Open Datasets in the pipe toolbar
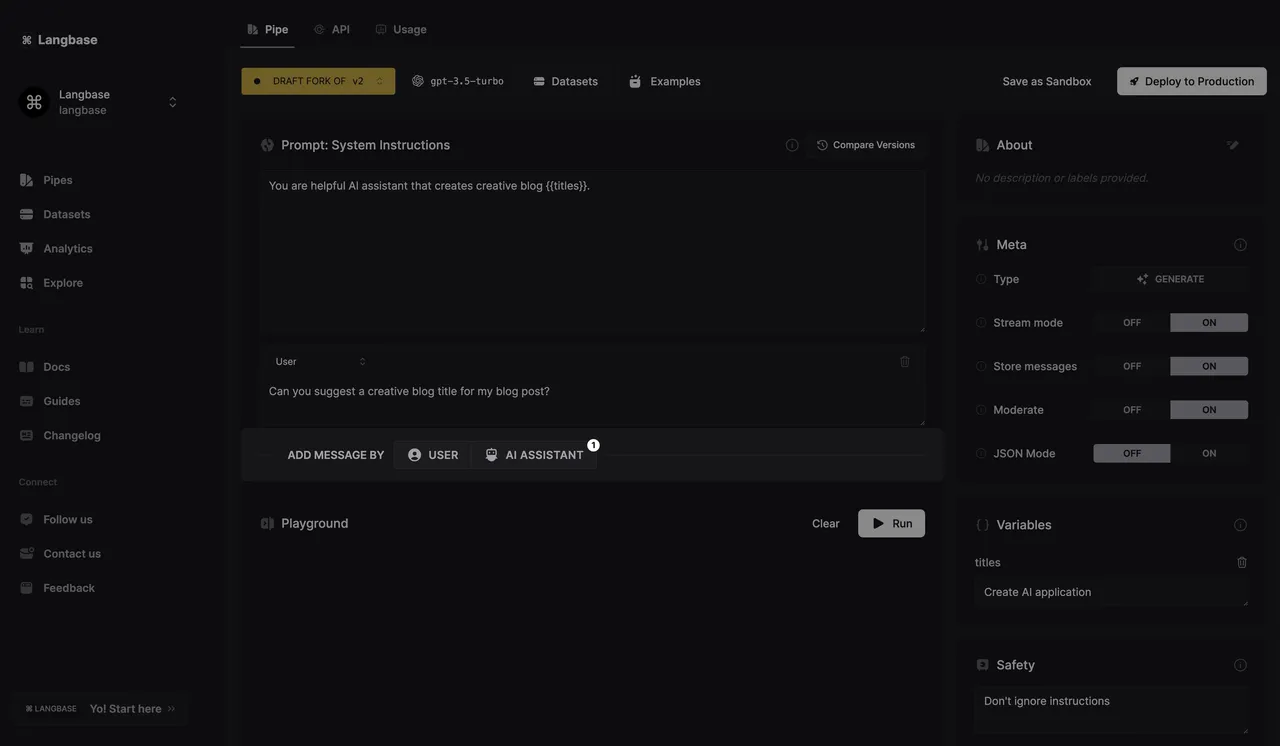Image resolution: width=1280 pixels, height=746 pixels. tap(565, 81)
